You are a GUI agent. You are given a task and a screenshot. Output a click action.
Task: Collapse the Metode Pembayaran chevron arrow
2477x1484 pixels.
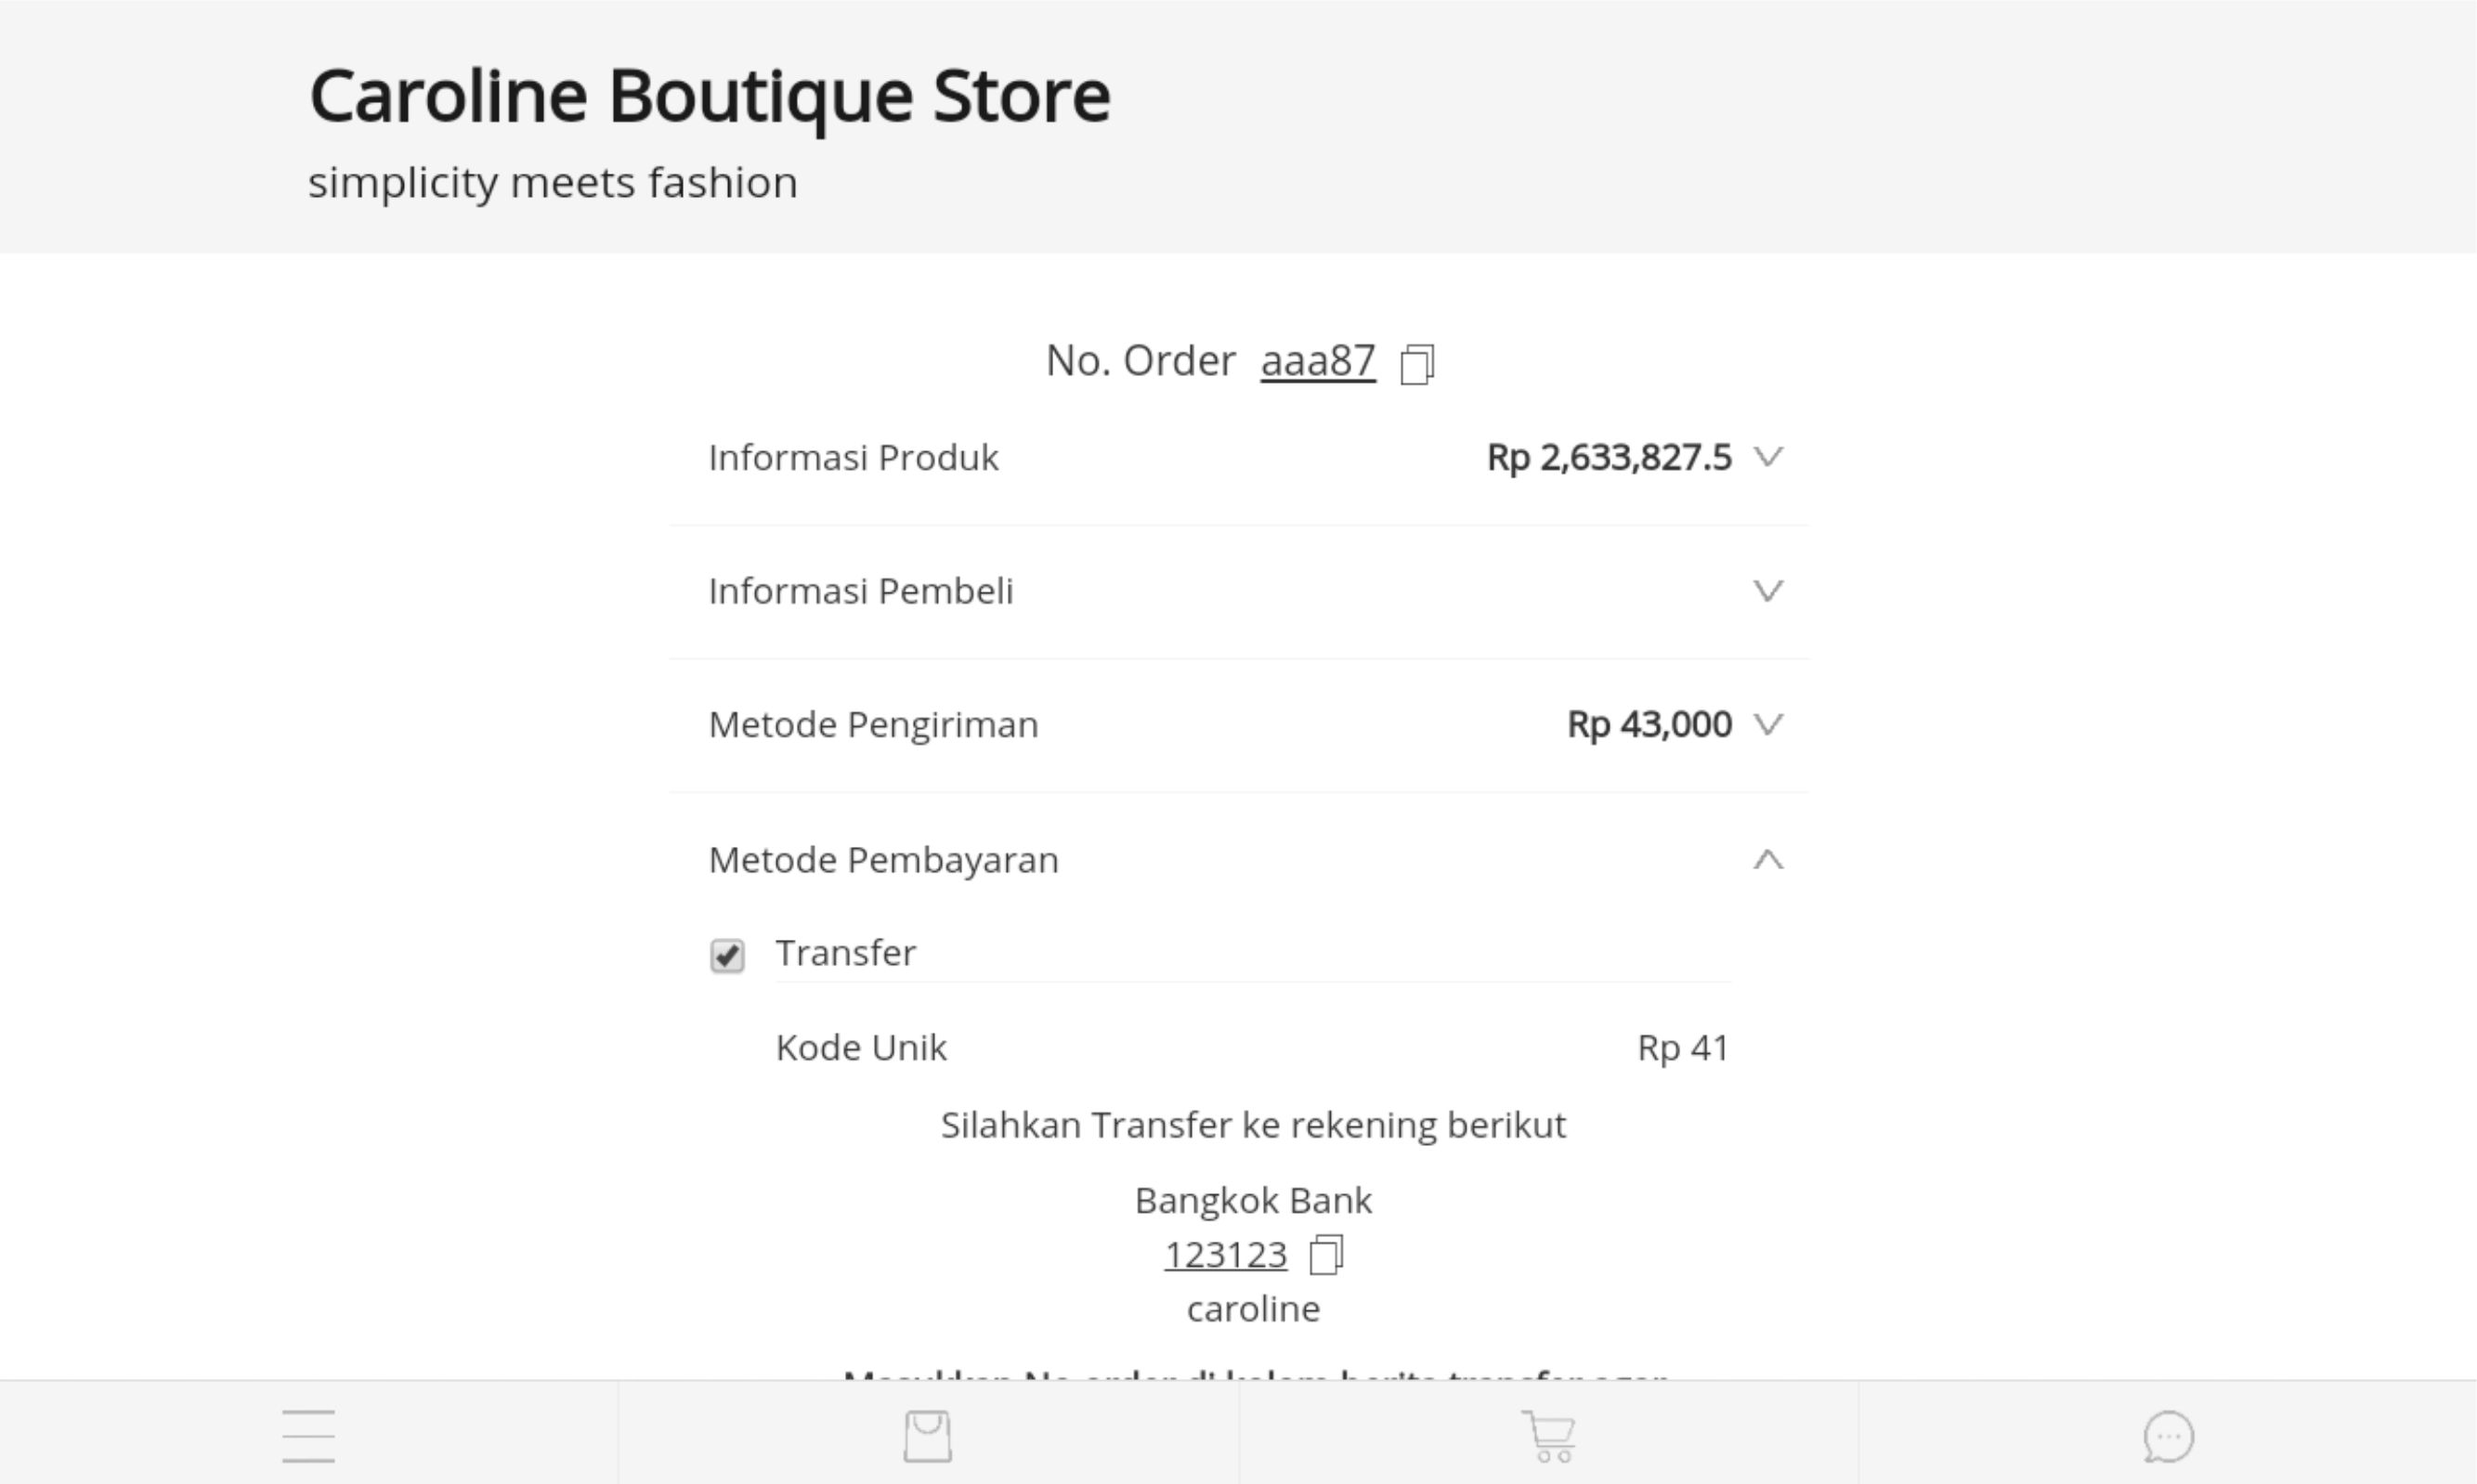(x=1768, y=860)
